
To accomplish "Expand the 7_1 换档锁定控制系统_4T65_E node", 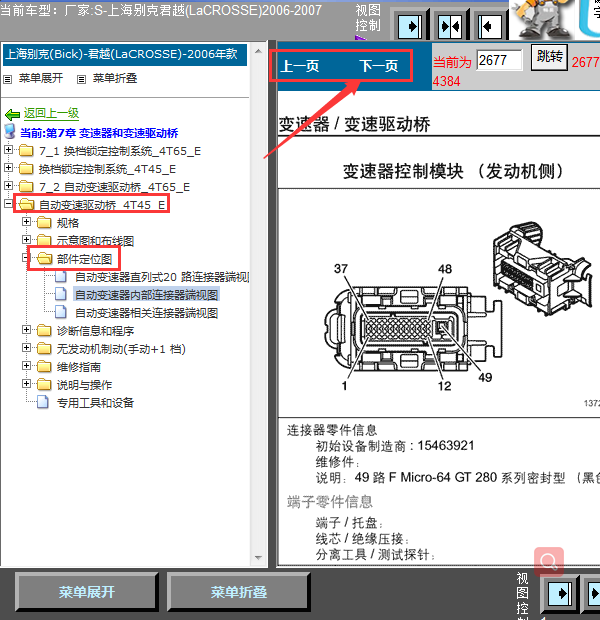I will tap(8, 150).
